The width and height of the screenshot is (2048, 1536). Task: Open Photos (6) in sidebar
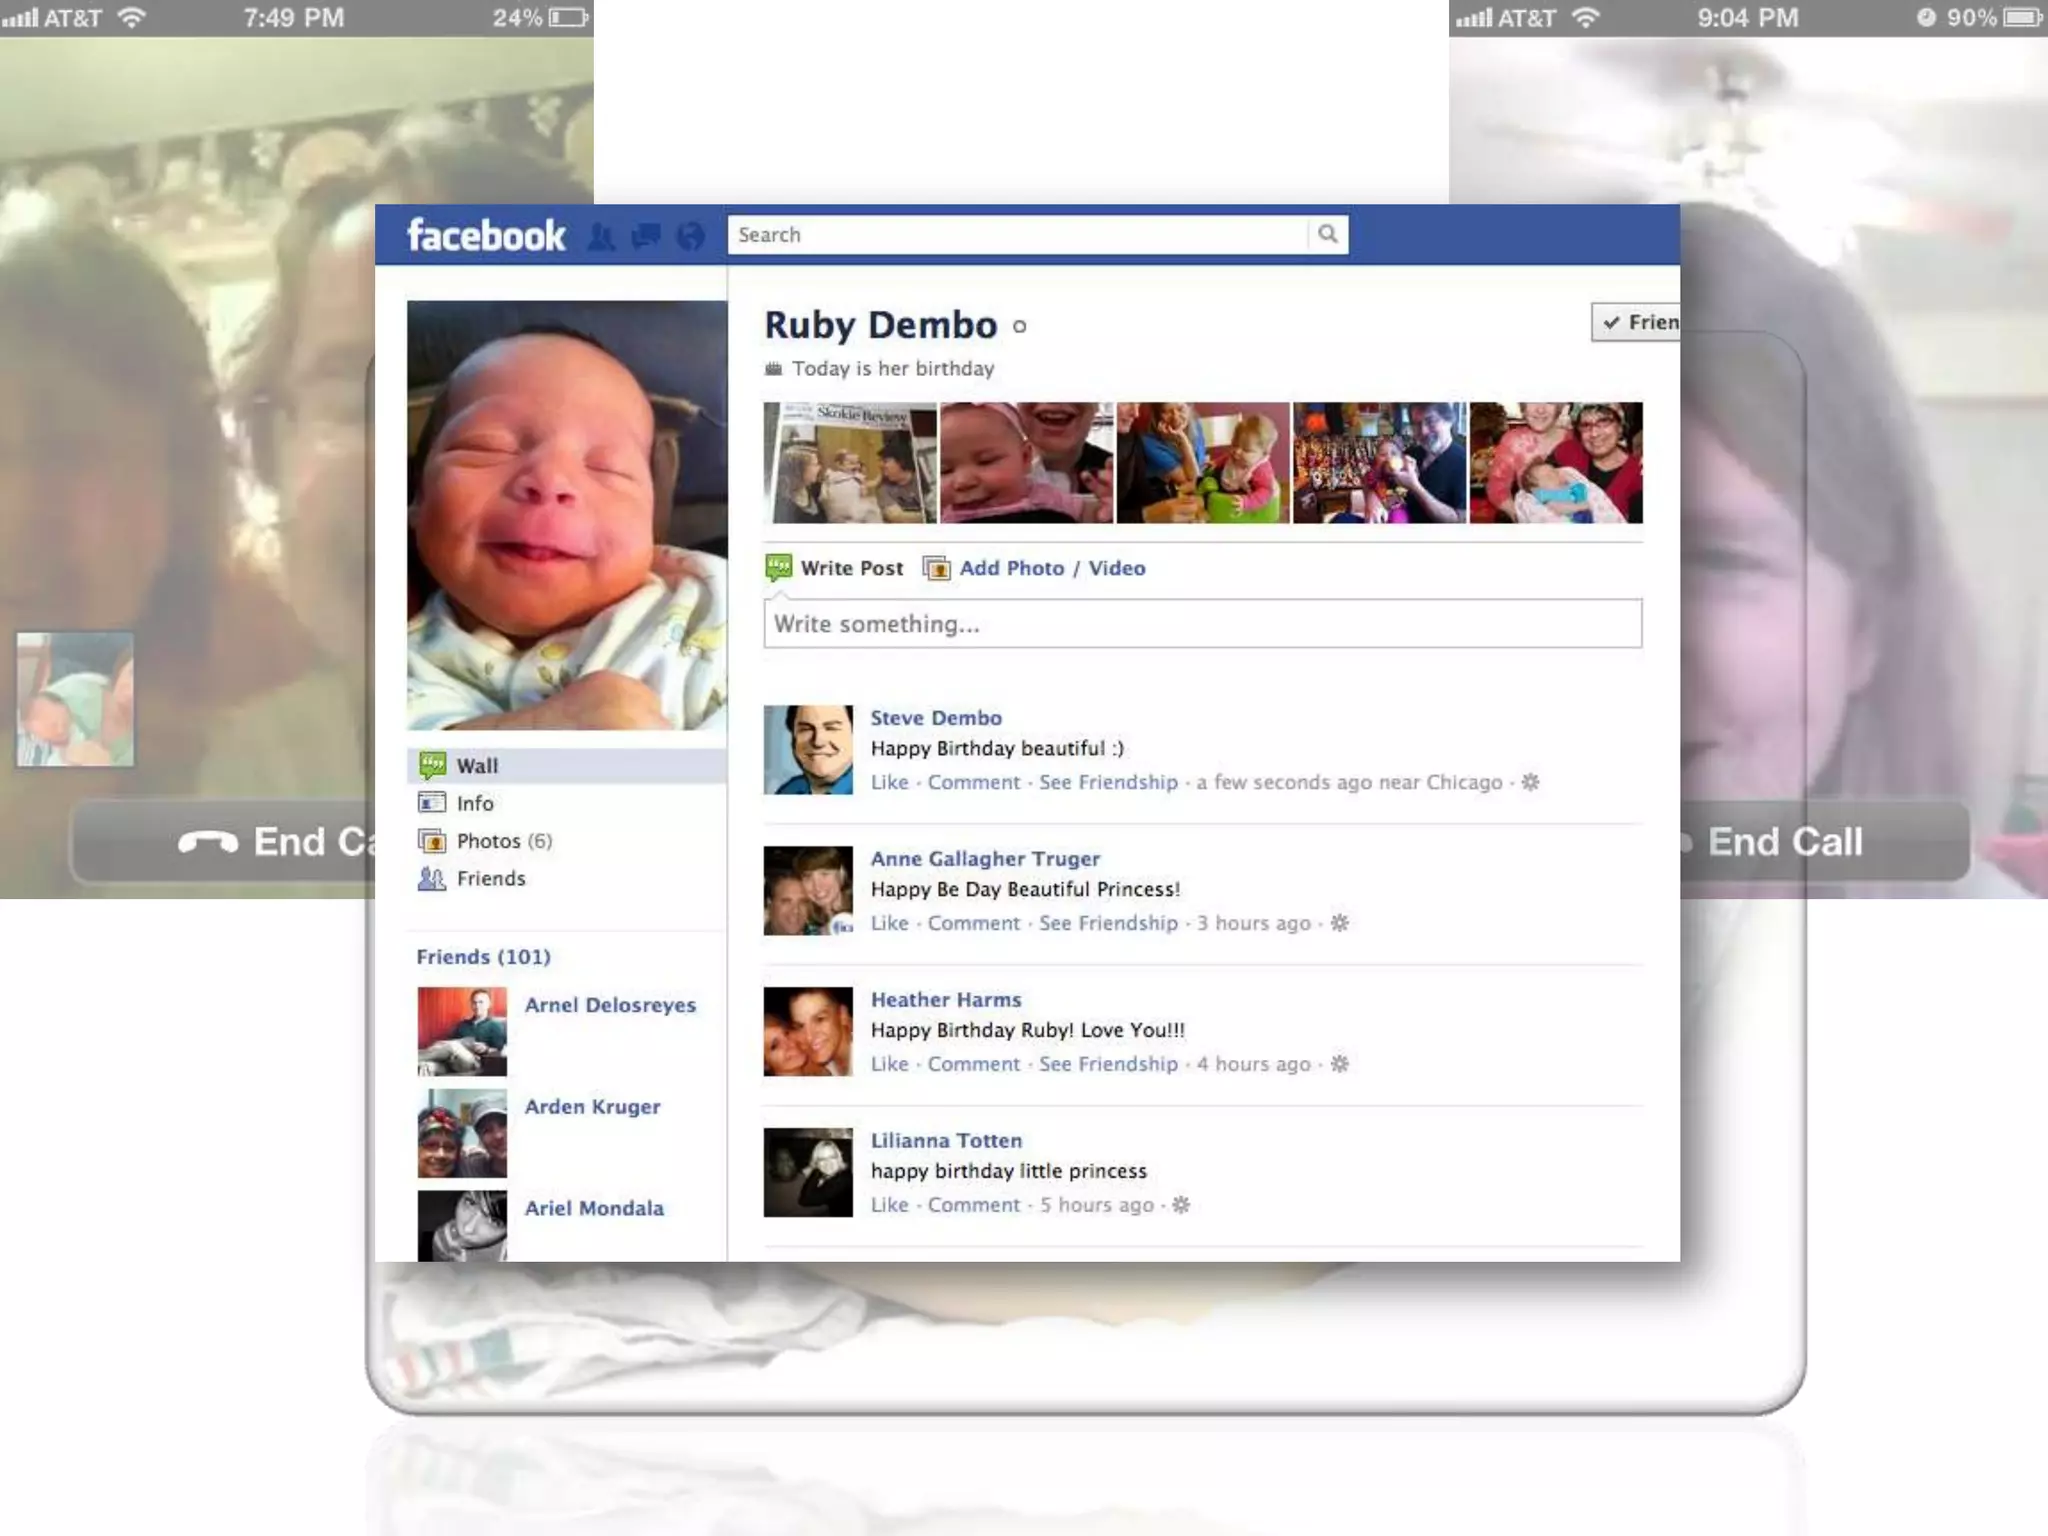point(503,841)
